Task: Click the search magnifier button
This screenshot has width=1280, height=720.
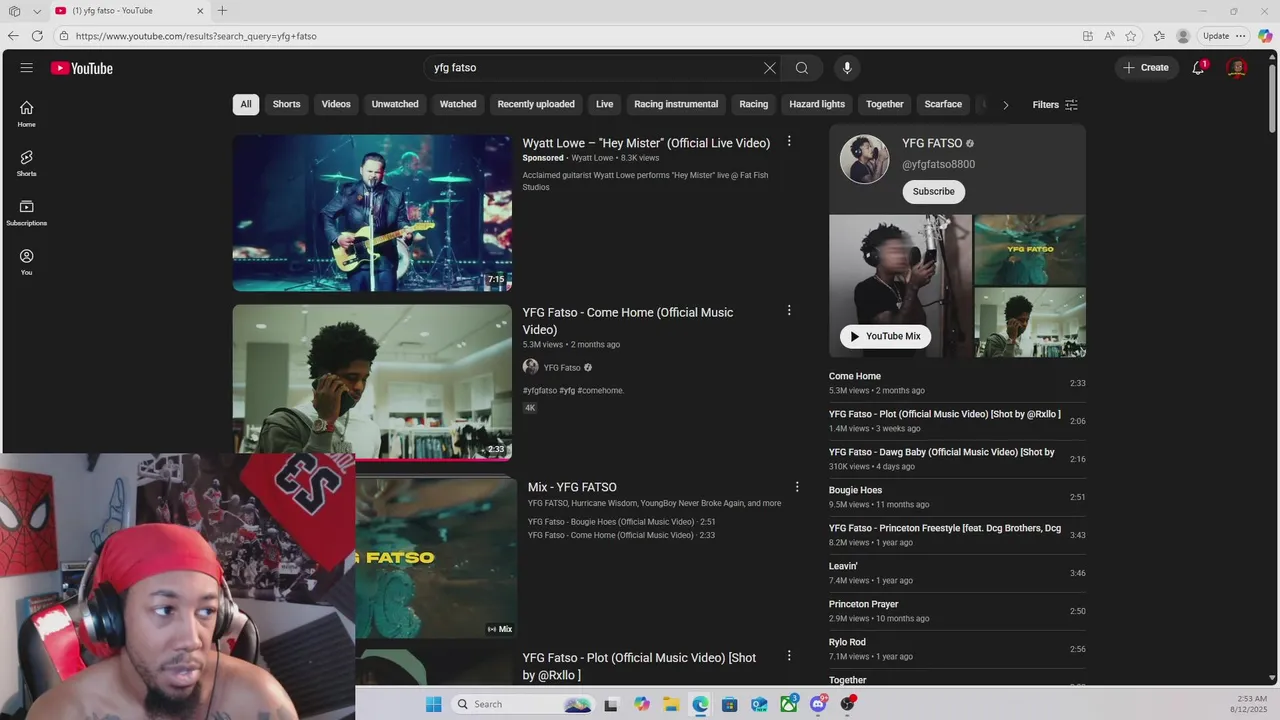Action: pyautogui.click(x=801, y=68)
